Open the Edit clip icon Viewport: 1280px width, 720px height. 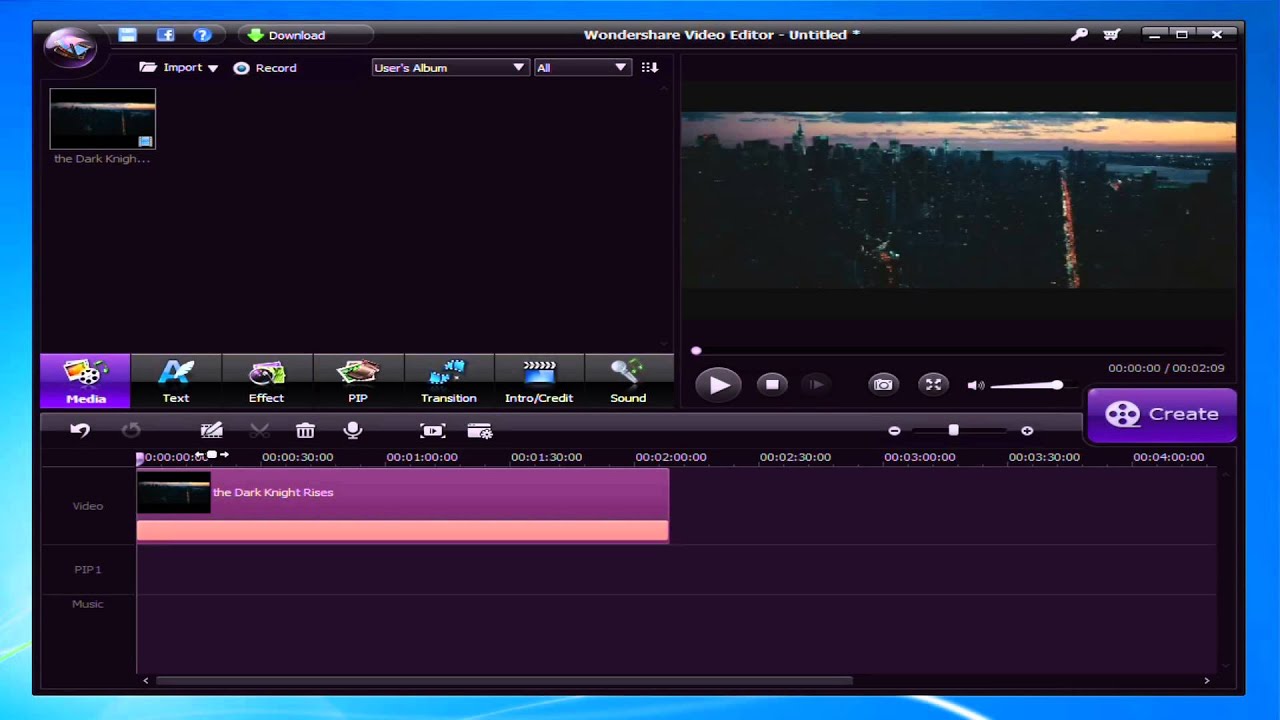211,430
